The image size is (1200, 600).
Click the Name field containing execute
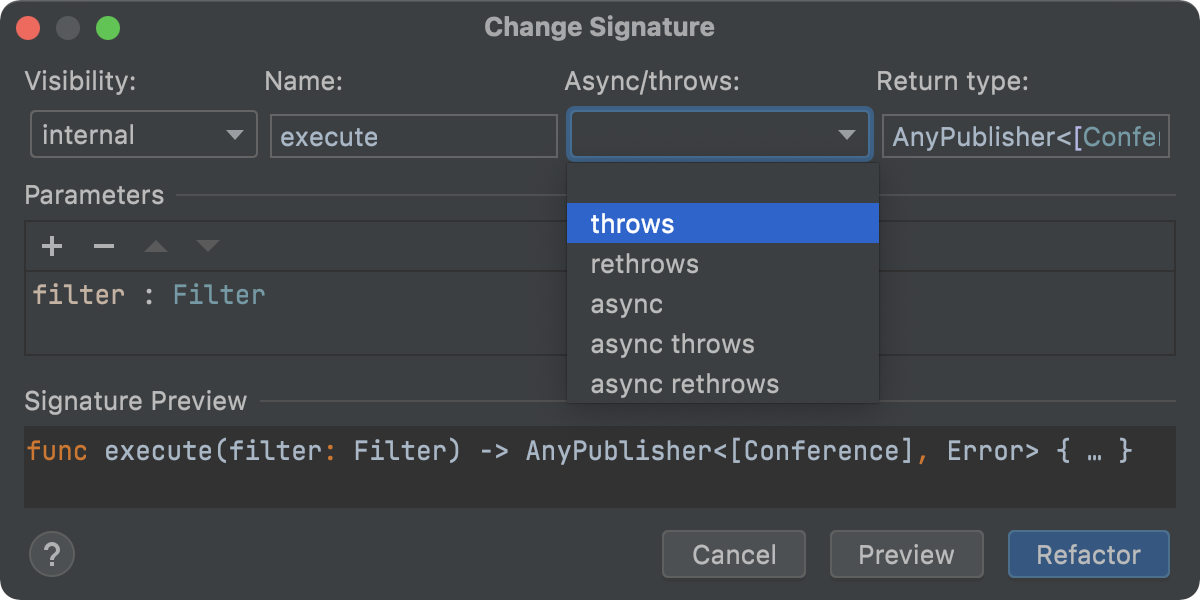click(414, 136)
